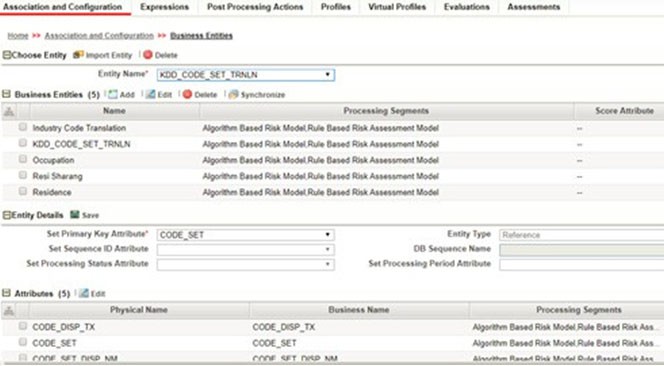Click the red Delete icon beside Import Entity
This screenshot has width=664, height=366.
(148, 55)
